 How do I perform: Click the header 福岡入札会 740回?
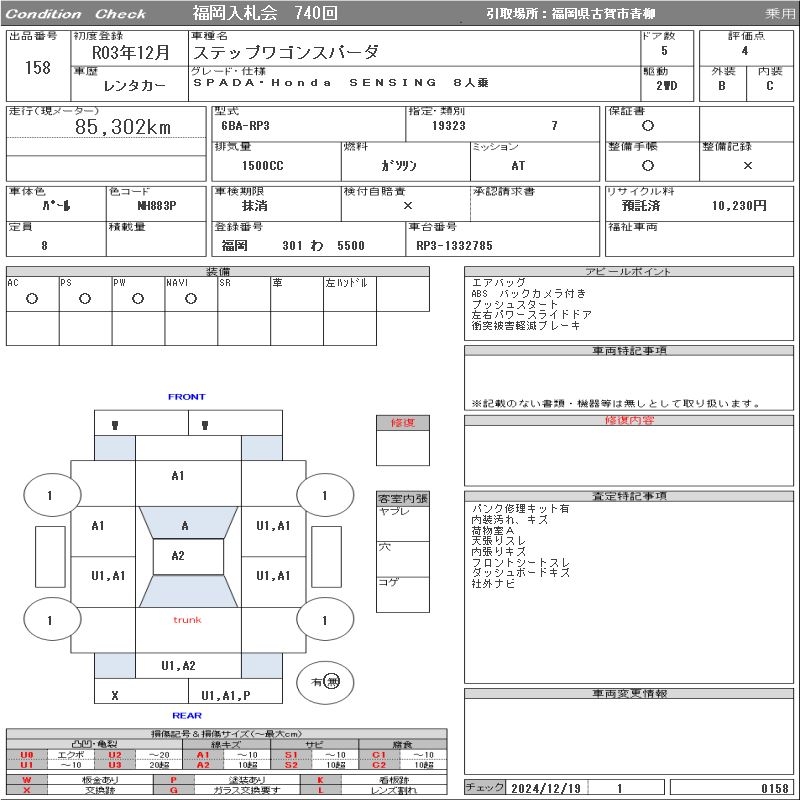[265, 13]
